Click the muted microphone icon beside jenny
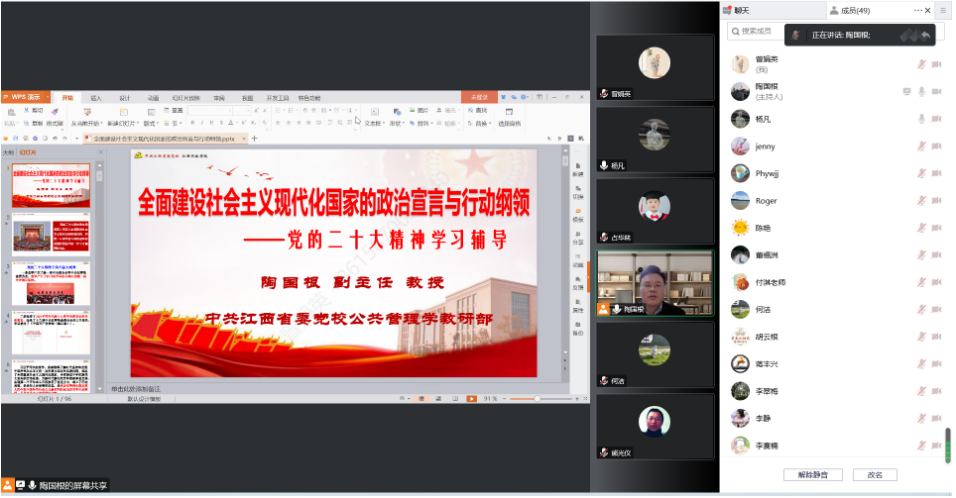This screenshot has height=498, width=956. [x=921, y=146]
